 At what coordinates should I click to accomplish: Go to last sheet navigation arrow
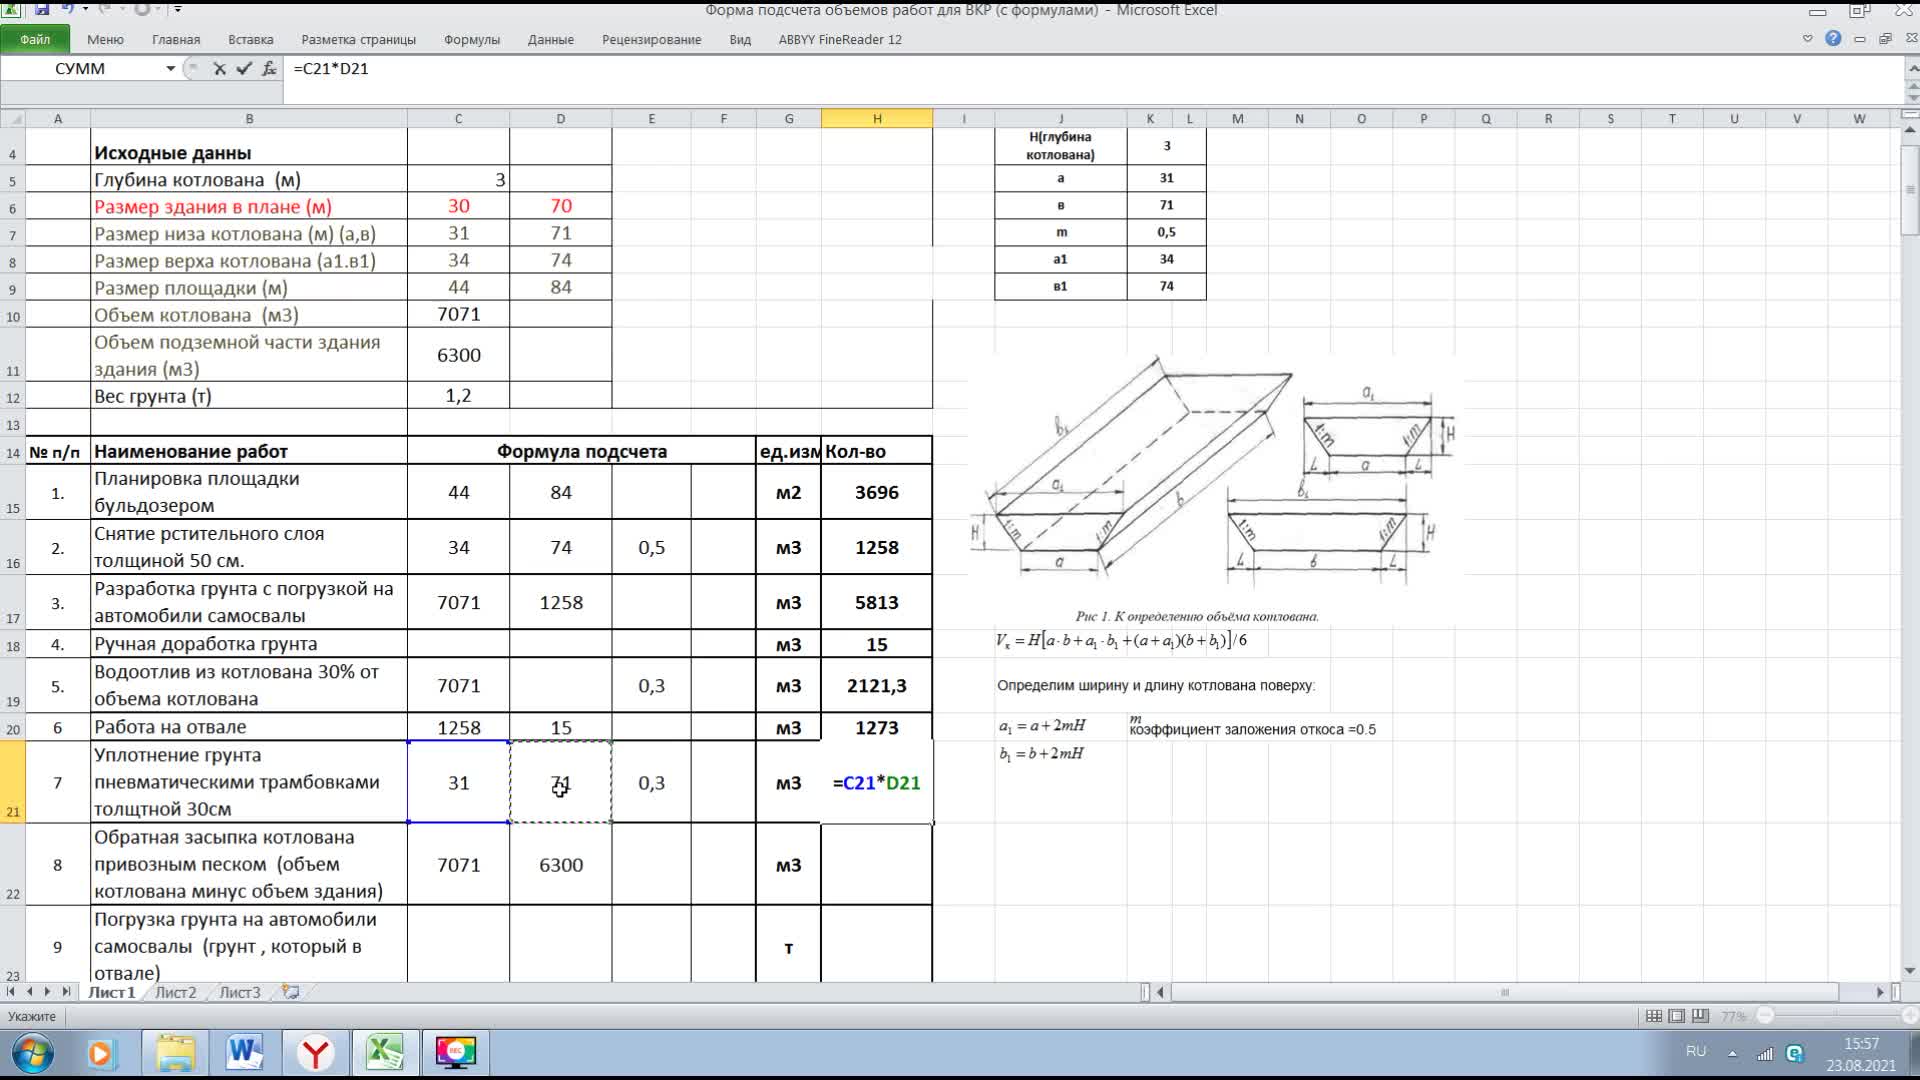66,992
